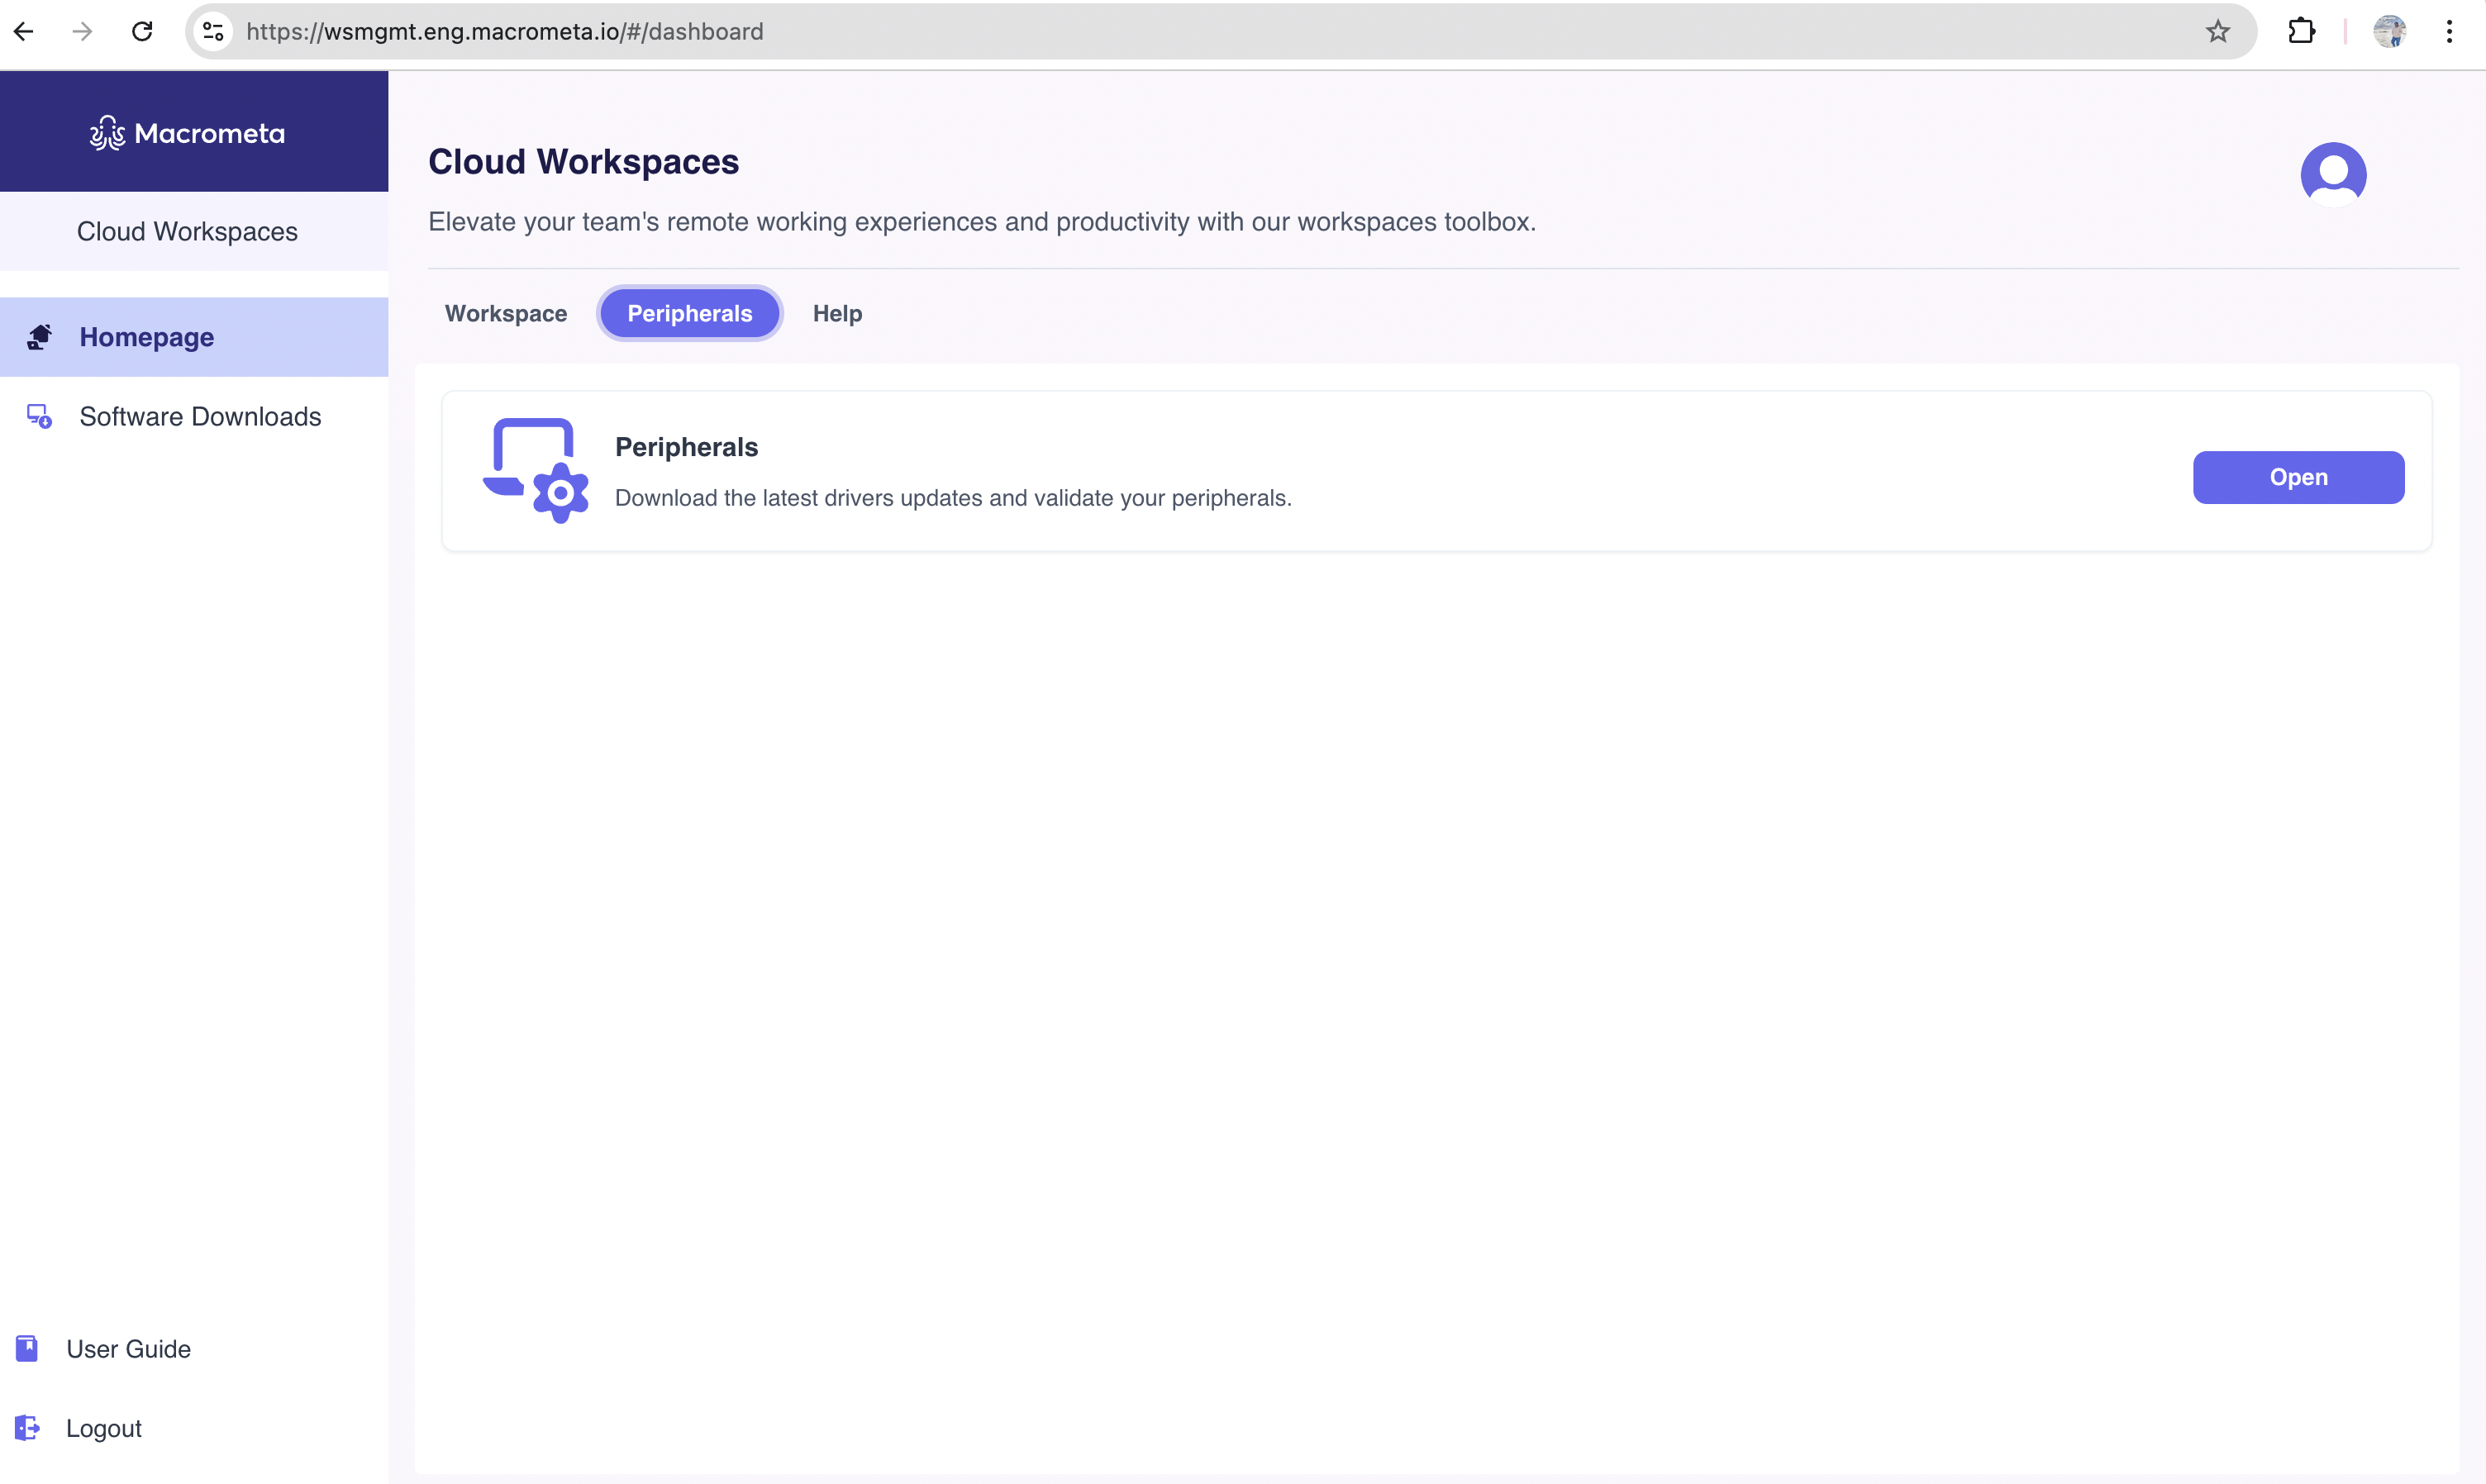Open the Peripherals toolbox
2486x1484 pixels.
(2298, 477)
